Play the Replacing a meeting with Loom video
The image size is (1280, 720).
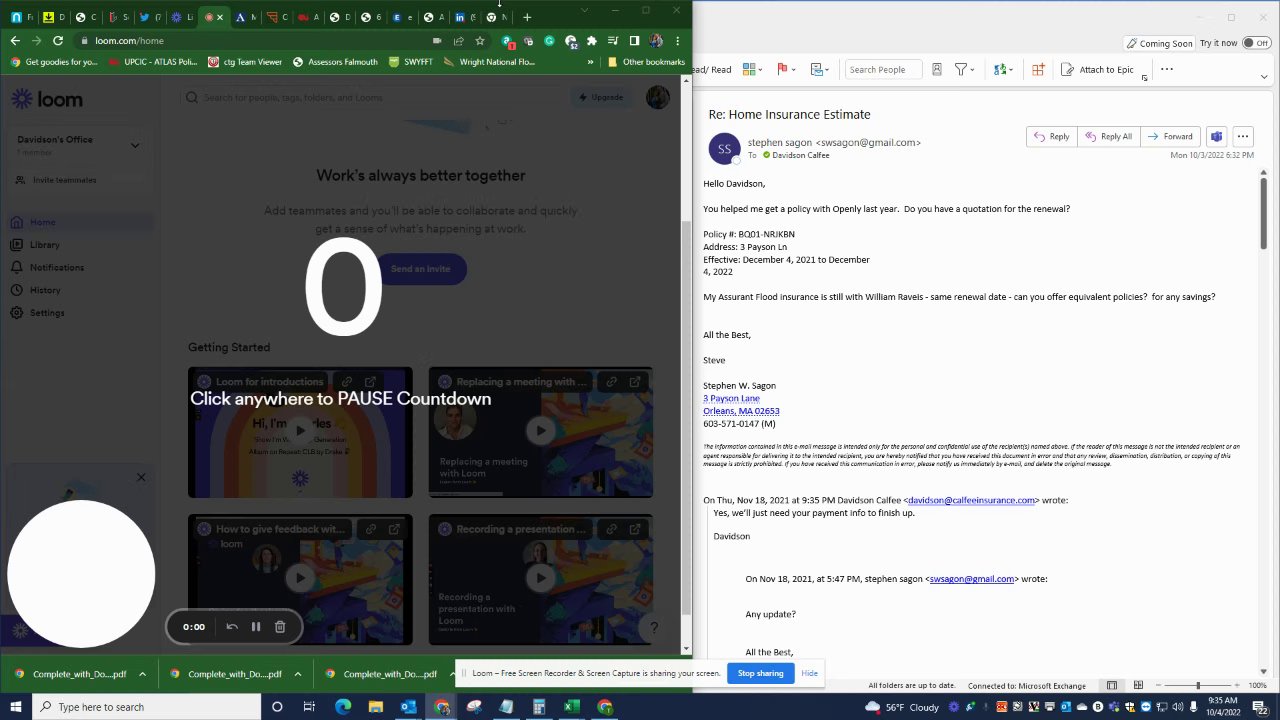(541, 431)
